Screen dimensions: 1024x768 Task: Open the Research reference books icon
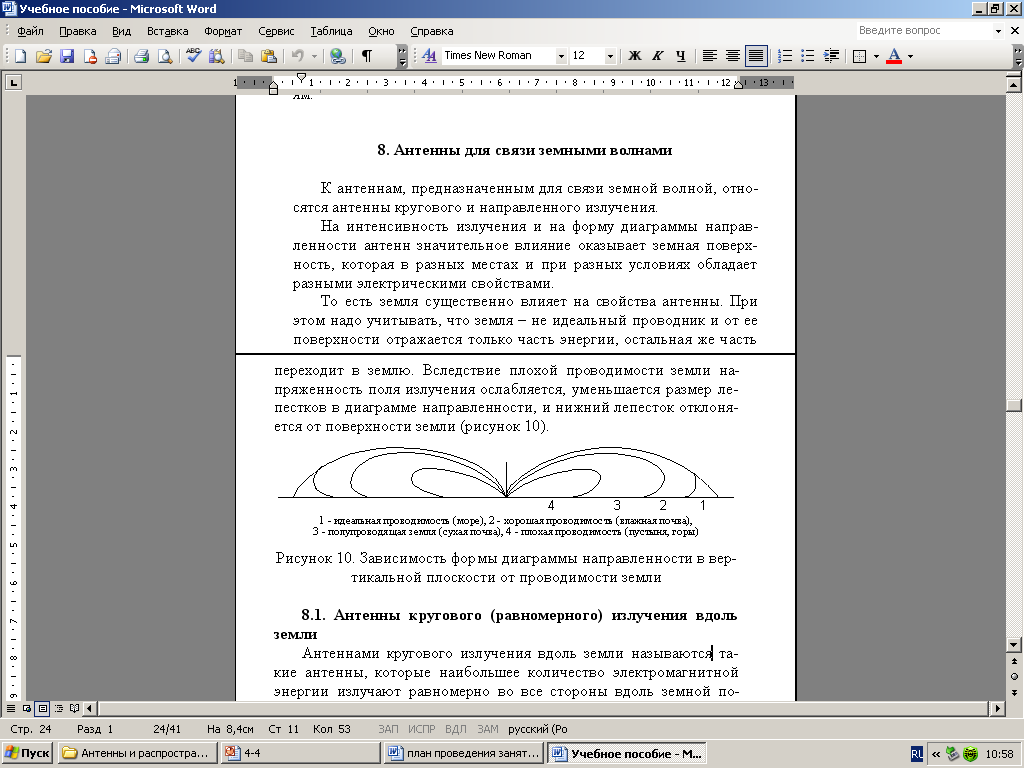point(216,56)
